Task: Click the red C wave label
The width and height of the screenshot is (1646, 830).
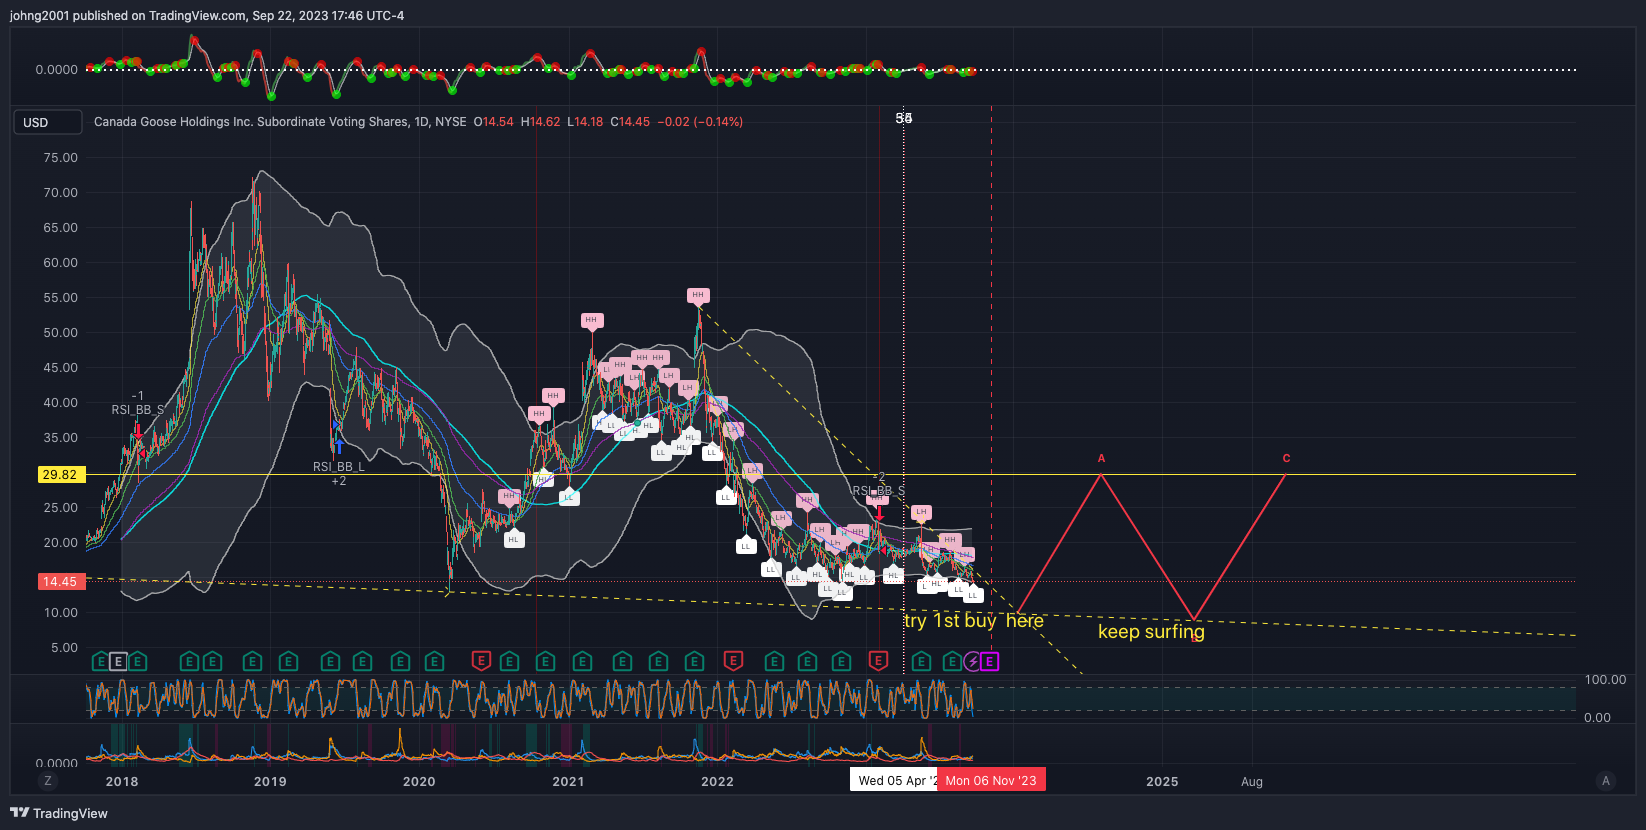Action: 1286,459
